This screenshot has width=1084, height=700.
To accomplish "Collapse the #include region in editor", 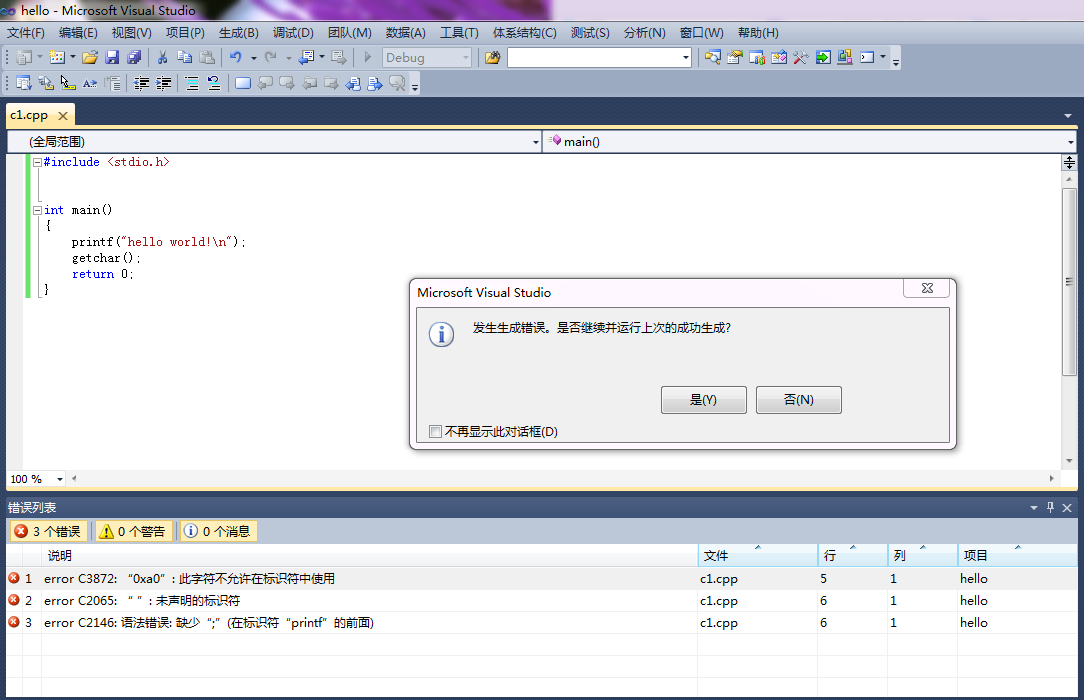I will pyautogui.click(x=37, y=162).
